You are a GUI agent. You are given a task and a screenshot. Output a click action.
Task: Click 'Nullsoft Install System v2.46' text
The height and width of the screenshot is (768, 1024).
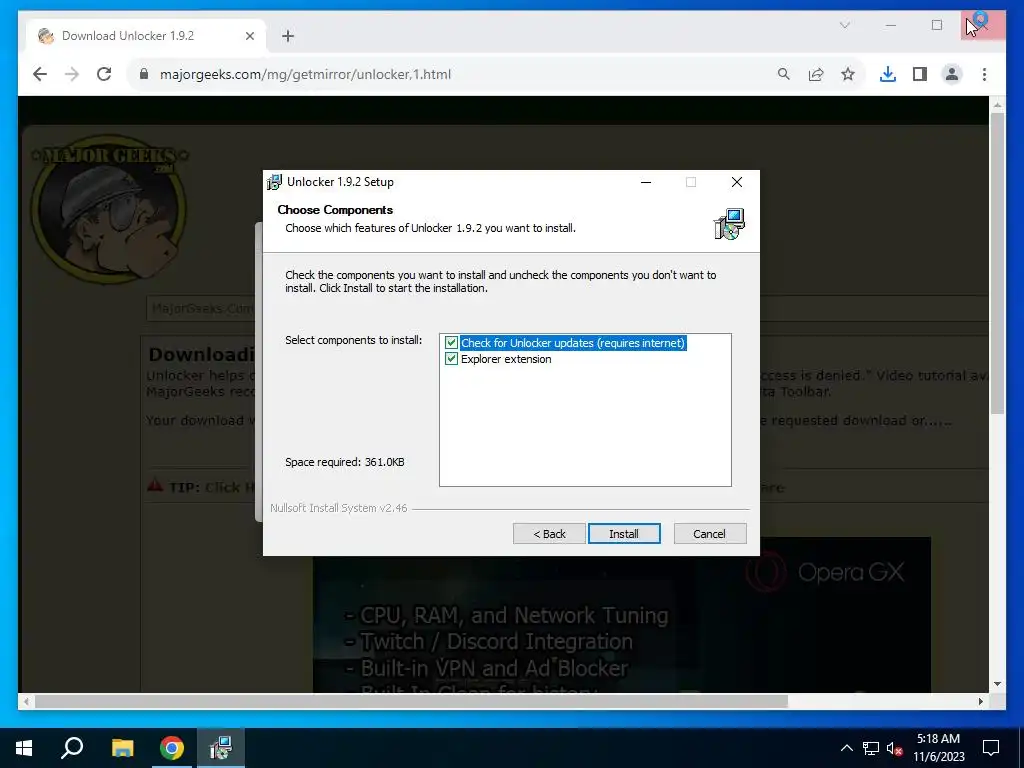click(x=339, y=508)
